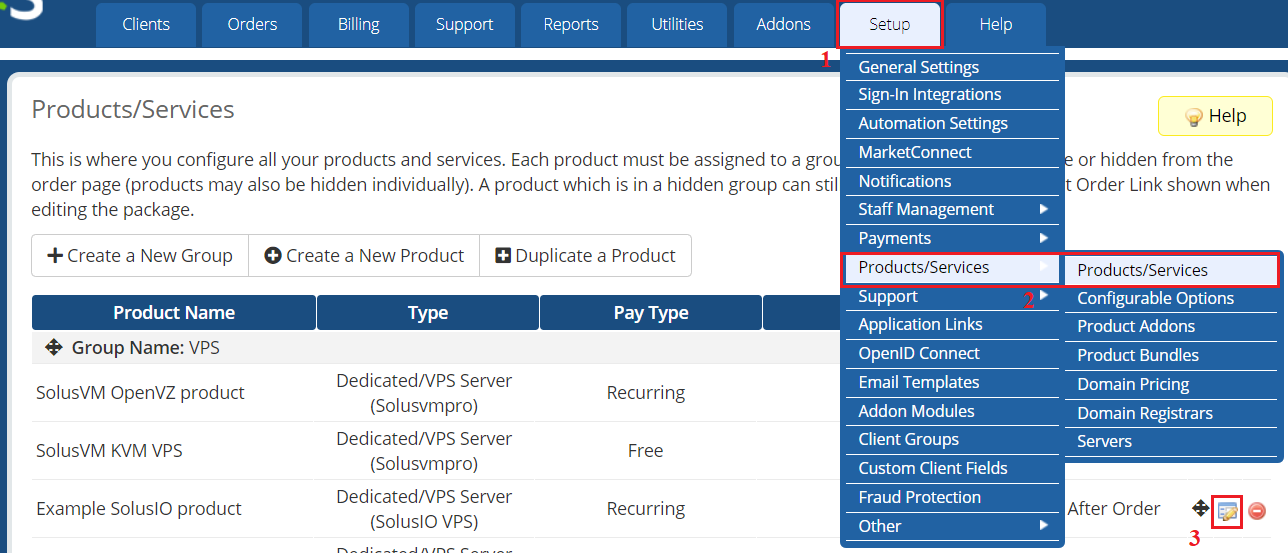Viewport: 1288px width, 553px height.
Task: Select MarketConnect menu entry
Action: (x=953, y=152)
